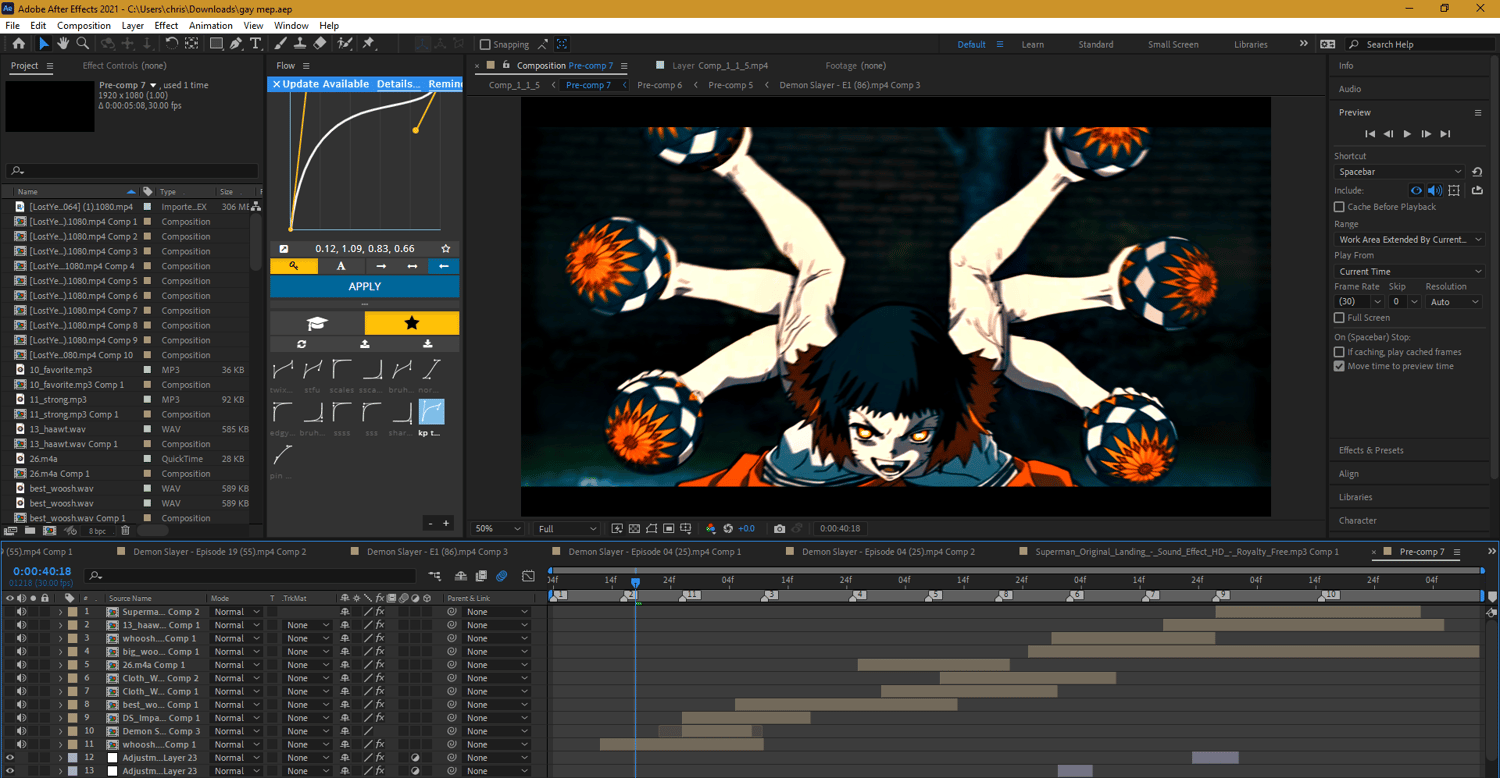
Task: Expand layer 1 Superma... Comp 2 properties
Action: tap(60, 612)
